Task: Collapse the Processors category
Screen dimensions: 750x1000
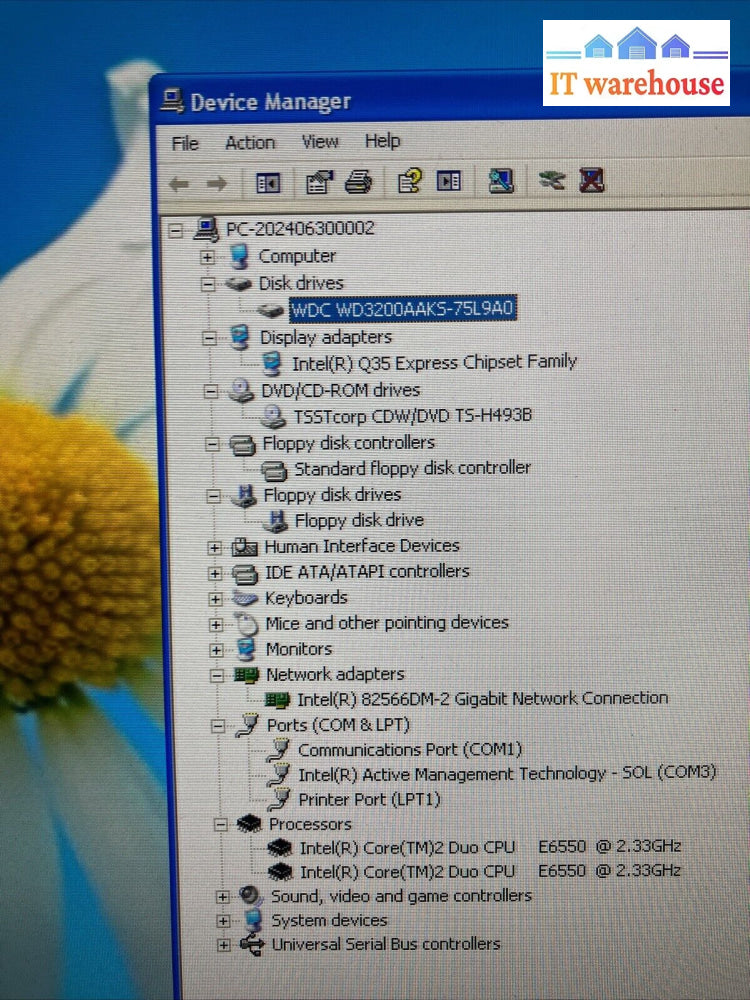Action: coord(221,825)
